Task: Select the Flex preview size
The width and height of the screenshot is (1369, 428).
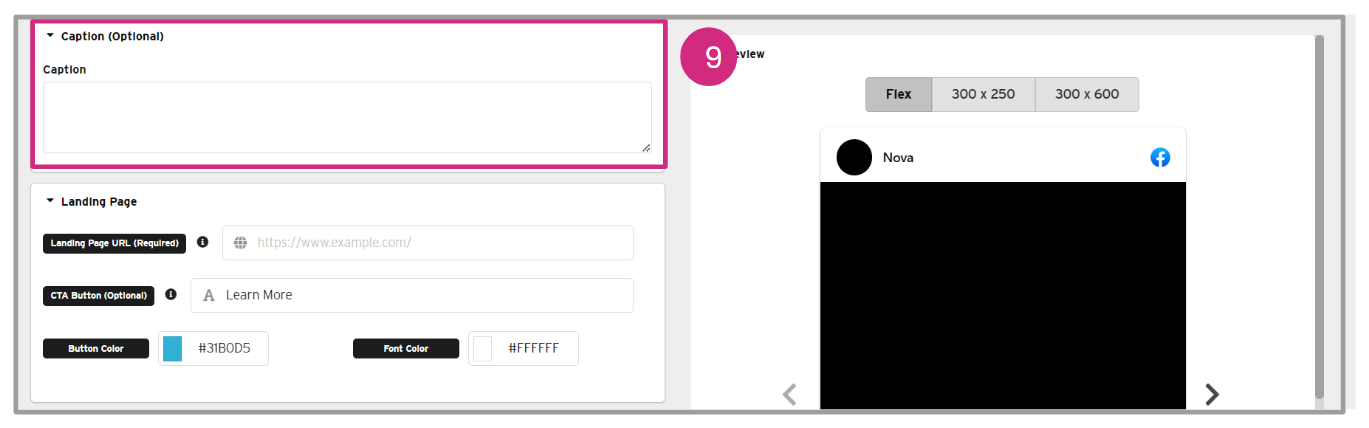Action: tap(898, 94)
